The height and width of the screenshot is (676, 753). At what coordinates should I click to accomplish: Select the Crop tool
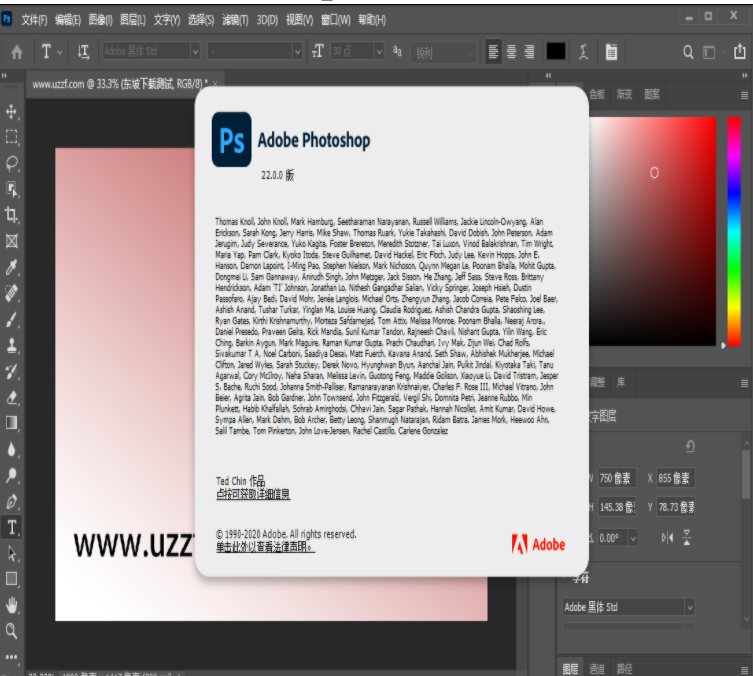12,215
